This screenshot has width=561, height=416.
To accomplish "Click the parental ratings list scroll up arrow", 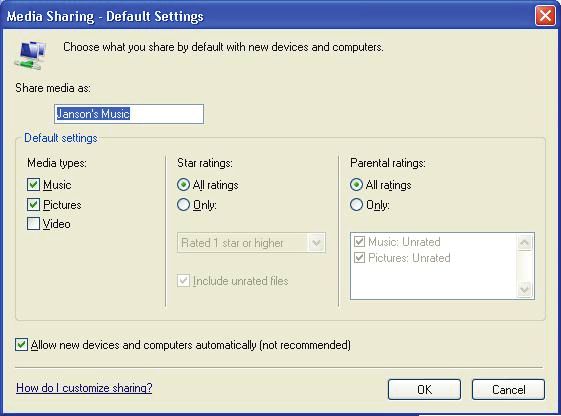I will tap(525, 243).
